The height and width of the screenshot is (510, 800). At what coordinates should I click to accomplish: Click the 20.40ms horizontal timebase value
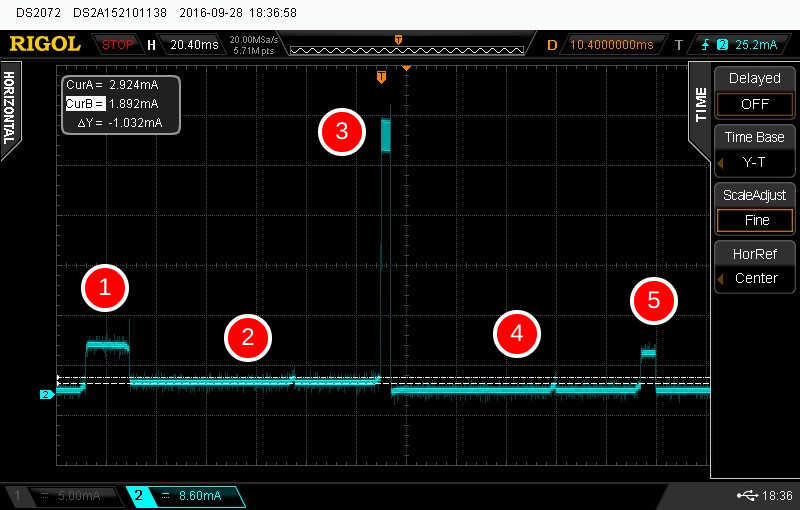tap(193, 45)
